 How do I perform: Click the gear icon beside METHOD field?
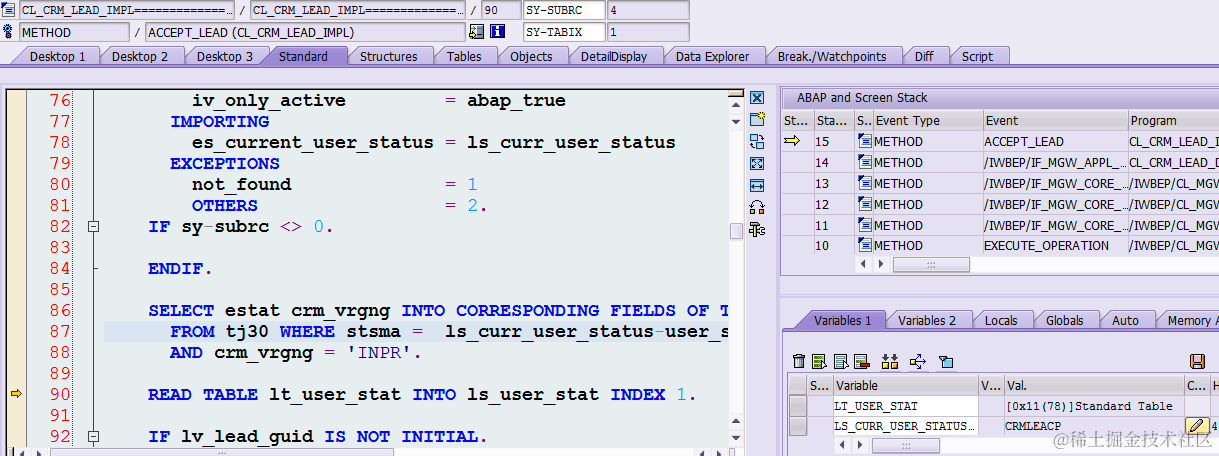tap(9, 31)
